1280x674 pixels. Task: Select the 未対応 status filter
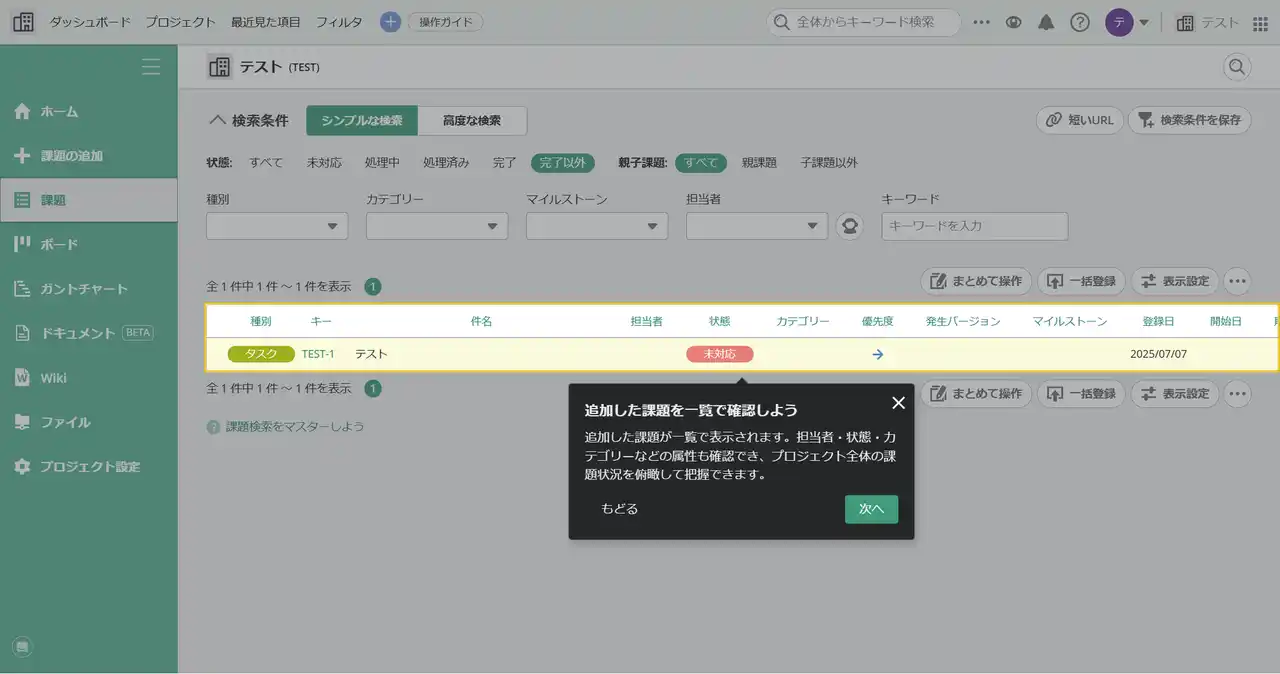(324, 162)
